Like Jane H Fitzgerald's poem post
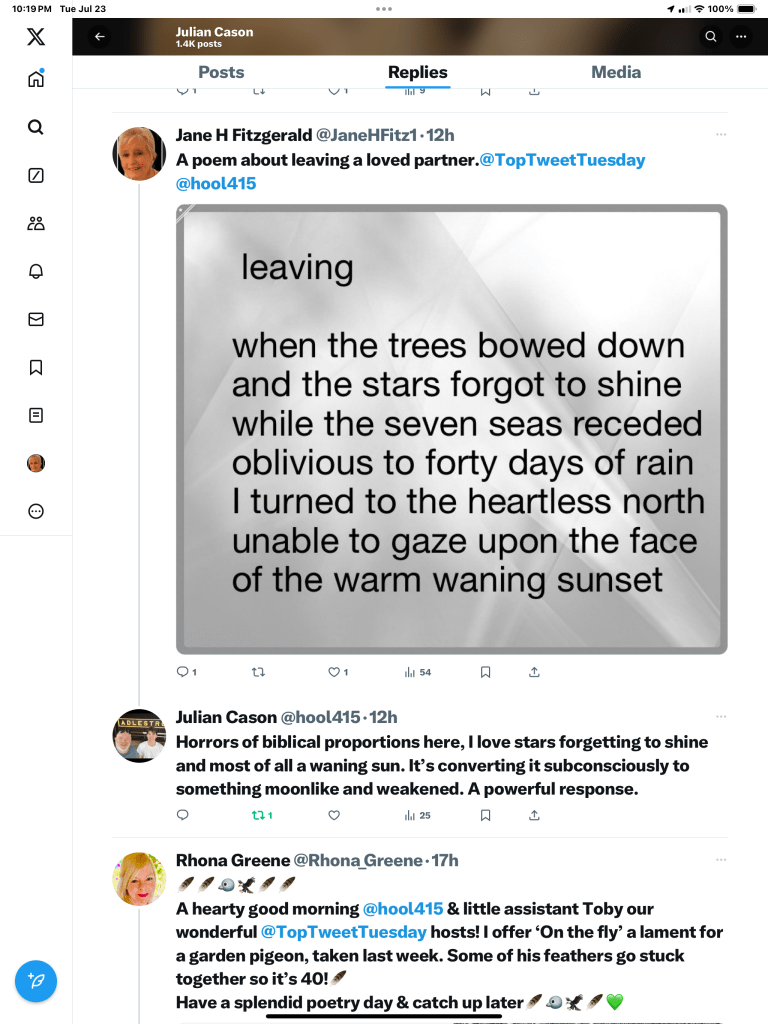This screenshot has width=768, height=1024. coord(335,672)
